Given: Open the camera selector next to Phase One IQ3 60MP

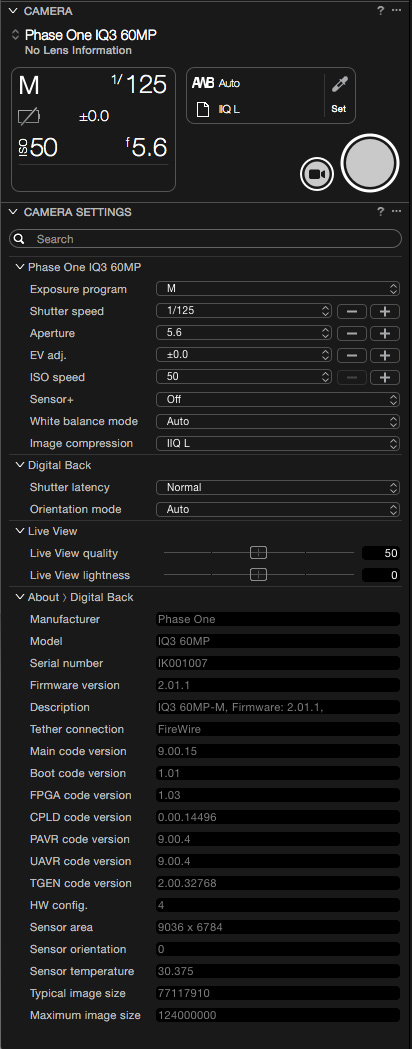Looking at the screenshot, I should tap(15, 35).
